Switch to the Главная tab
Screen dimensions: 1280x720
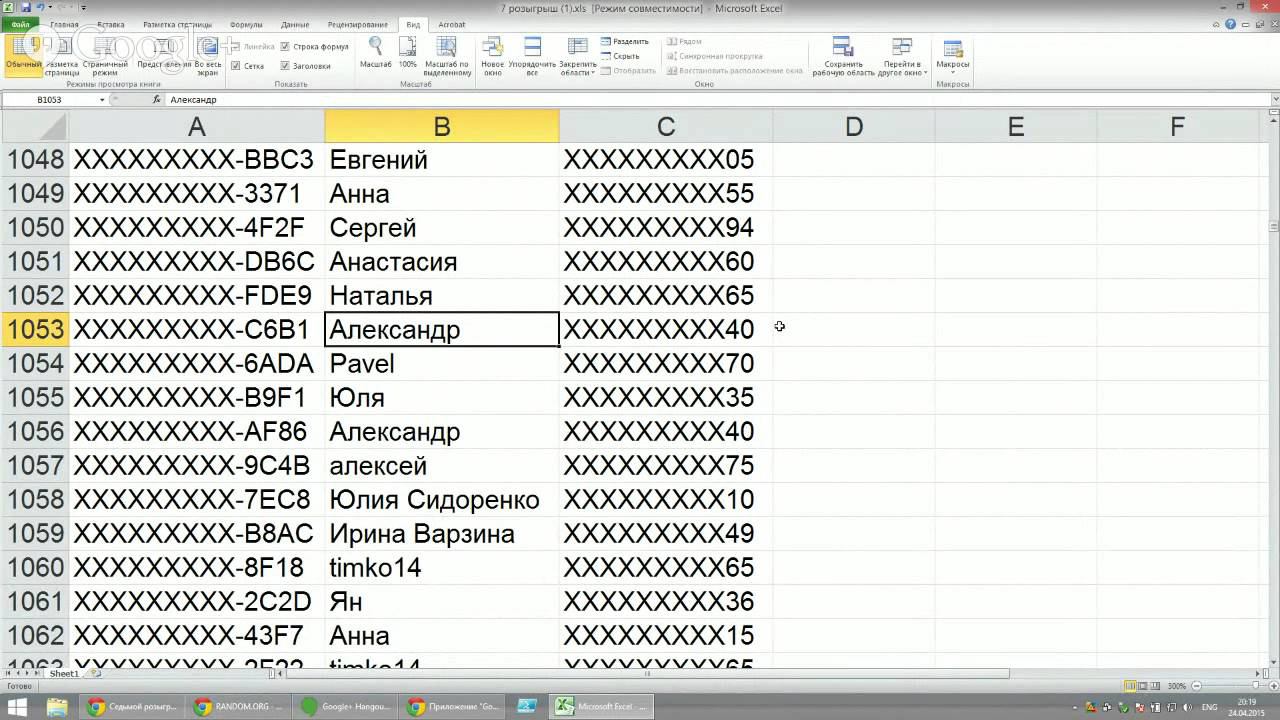point(64,24)
